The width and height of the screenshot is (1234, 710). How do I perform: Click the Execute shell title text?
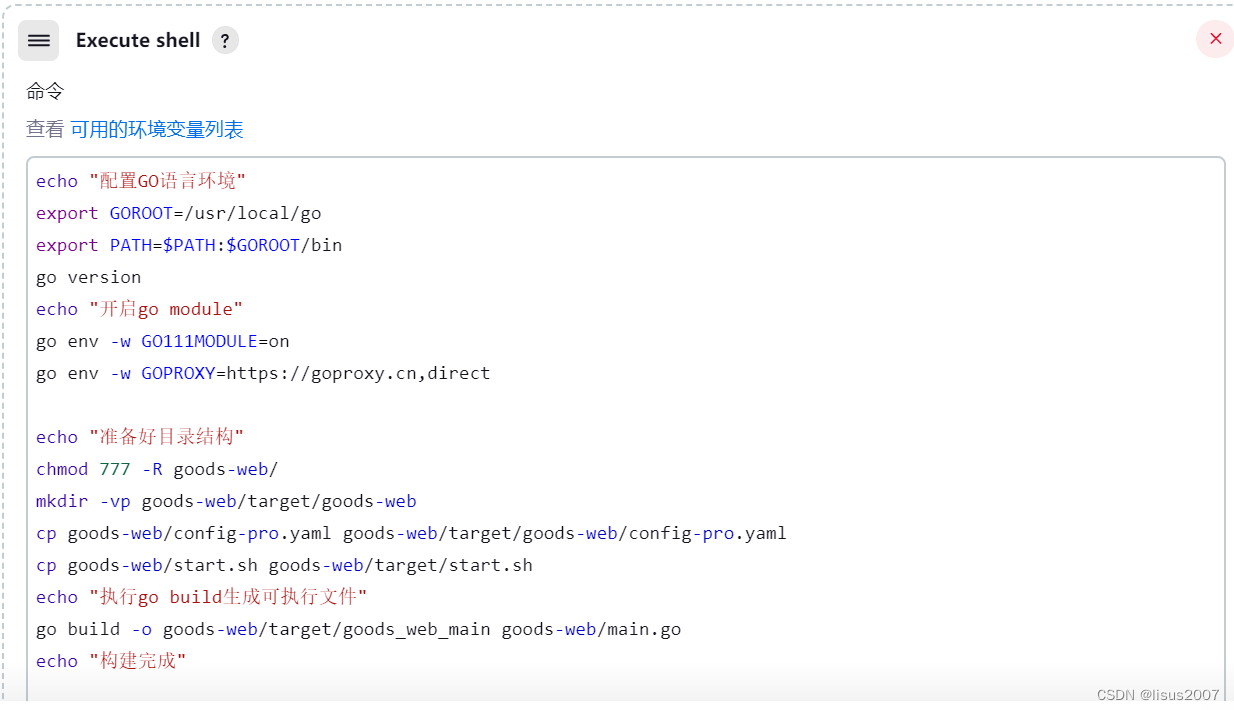pos(138,41)
